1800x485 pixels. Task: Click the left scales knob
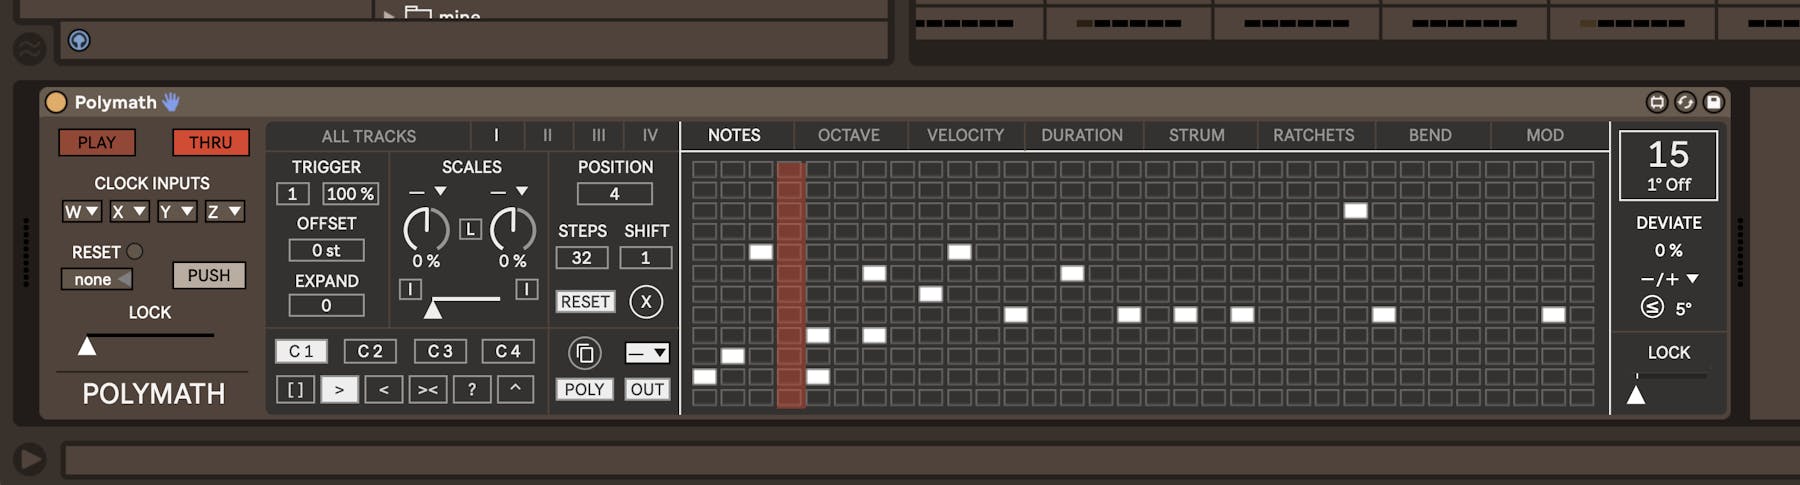point(426,230)
